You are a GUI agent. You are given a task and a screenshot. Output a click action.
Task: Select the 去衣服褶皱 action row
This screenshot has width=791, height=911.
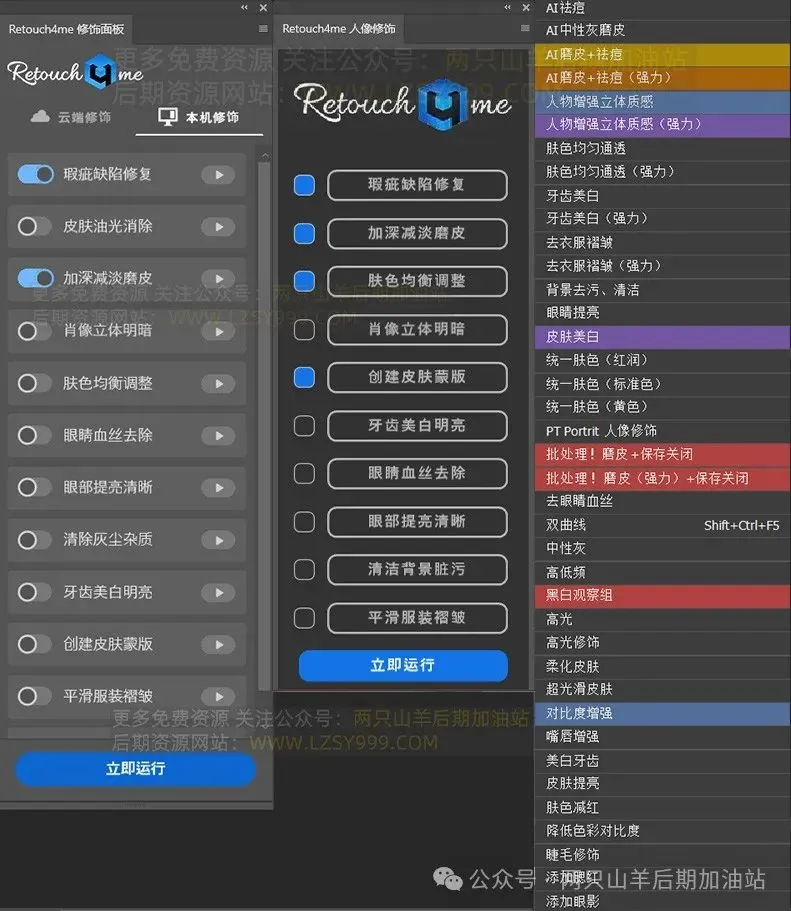[x=662, y=243]
